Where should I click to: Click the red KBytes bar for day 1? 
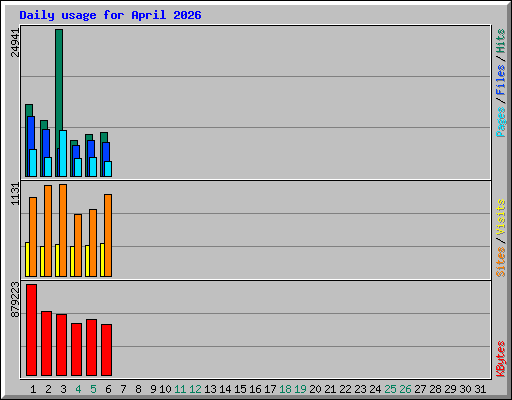(31, 330)
